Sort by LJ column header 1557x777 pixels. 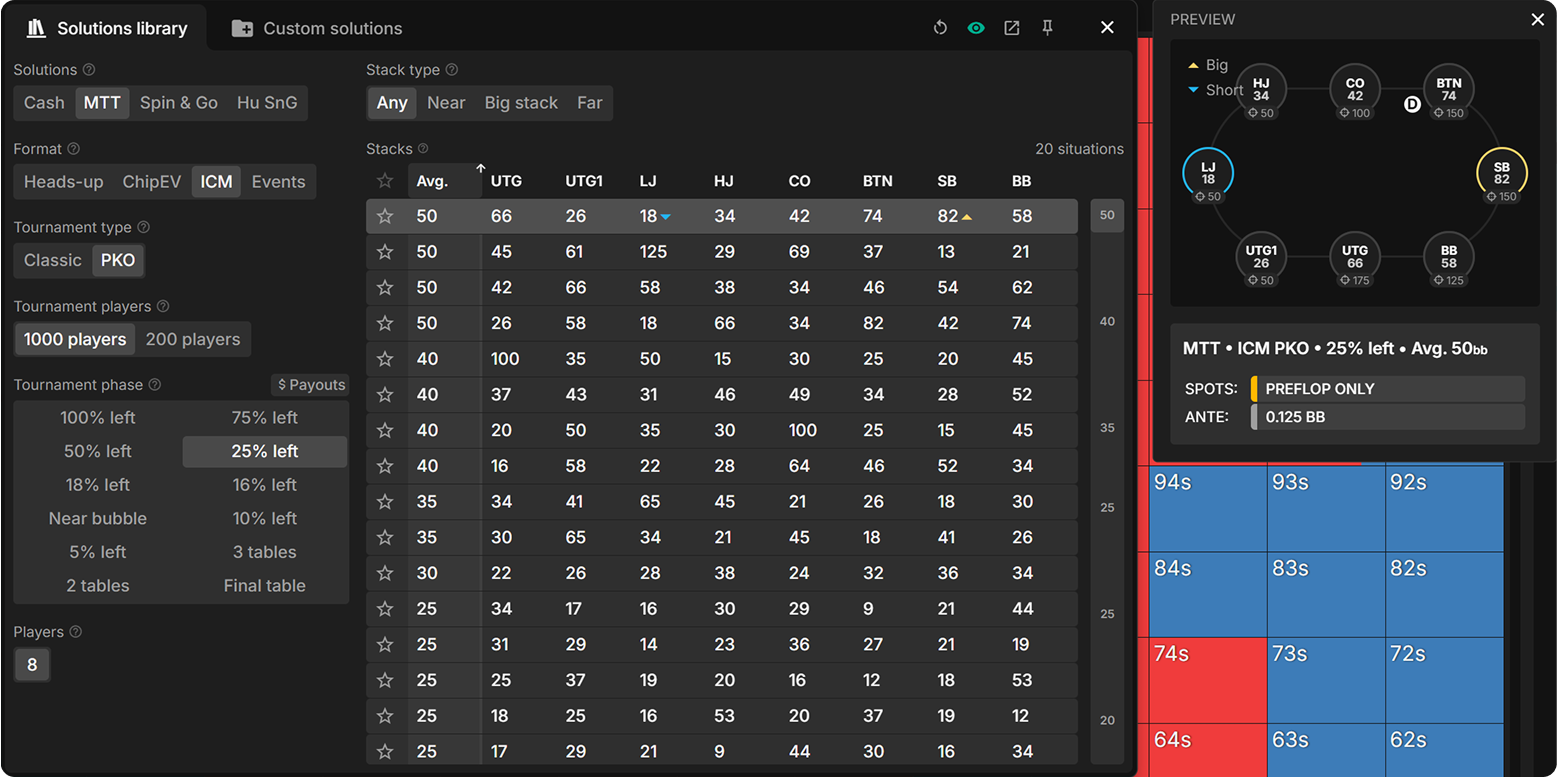(x=648, y=181)
